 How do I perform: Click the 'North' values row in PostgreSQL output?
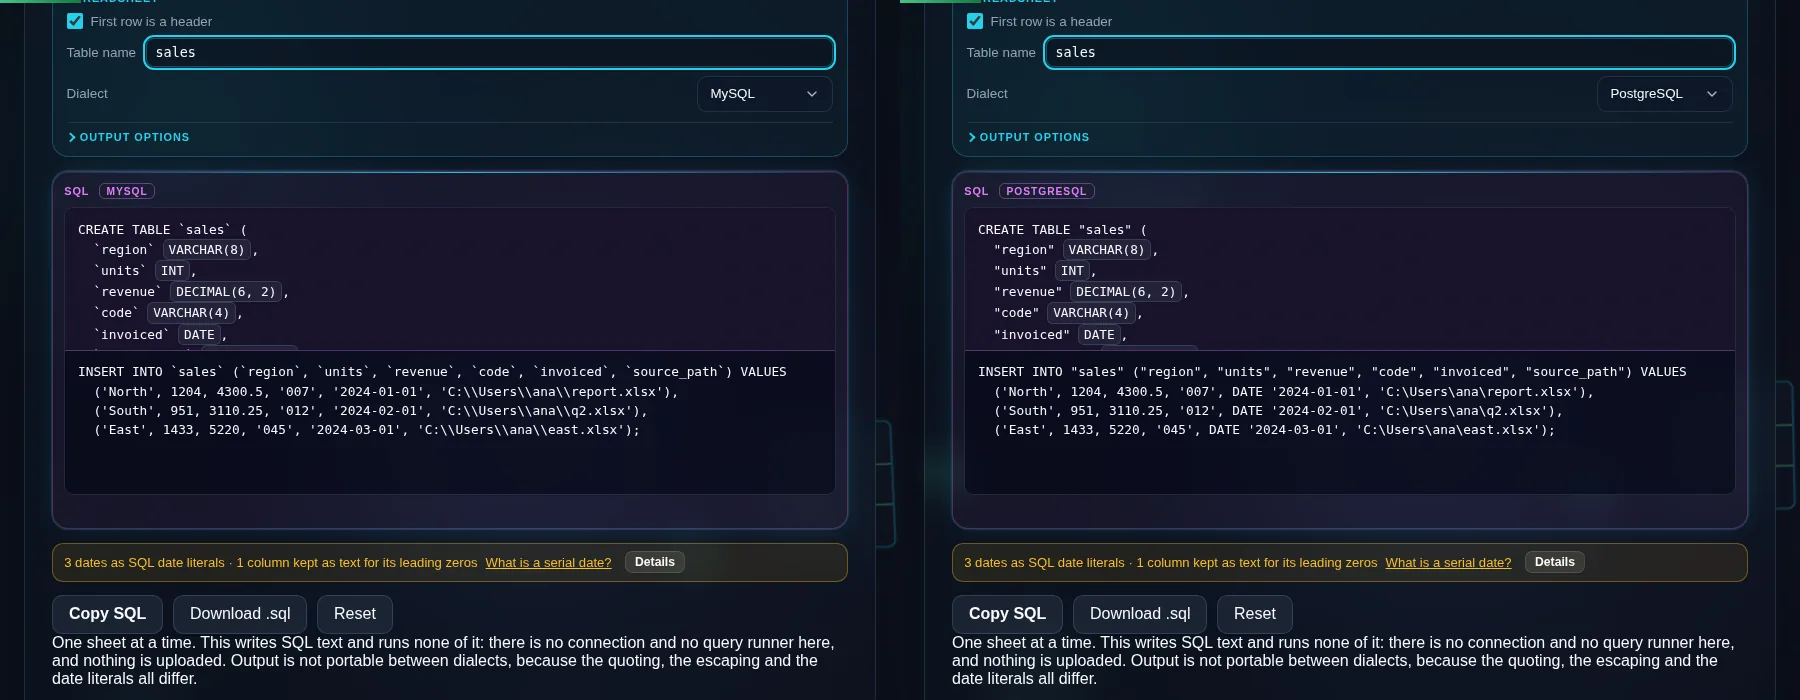click(x=1294, y=392)
